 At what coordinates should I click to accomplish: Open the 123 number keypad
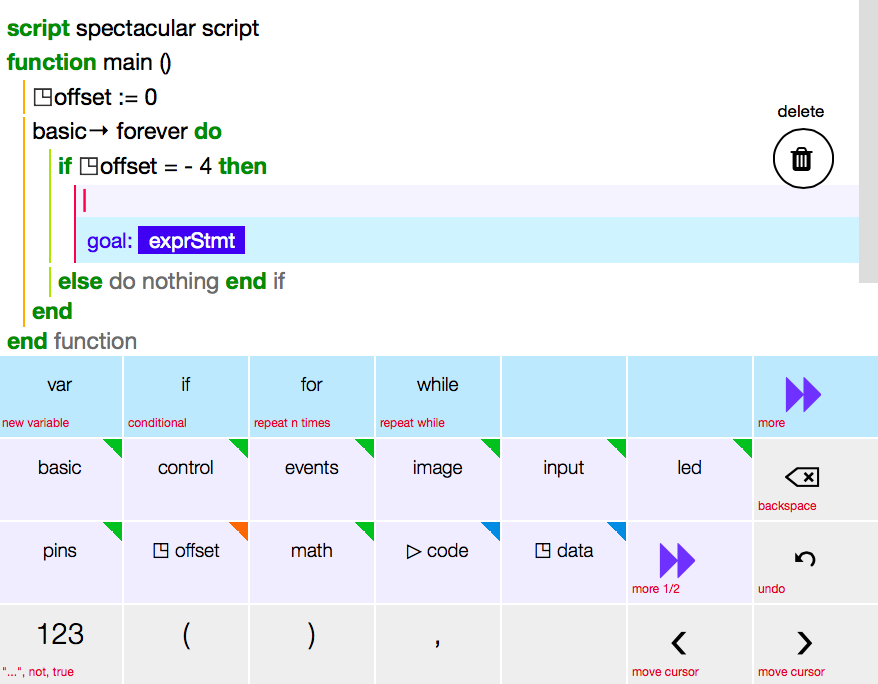60,634
